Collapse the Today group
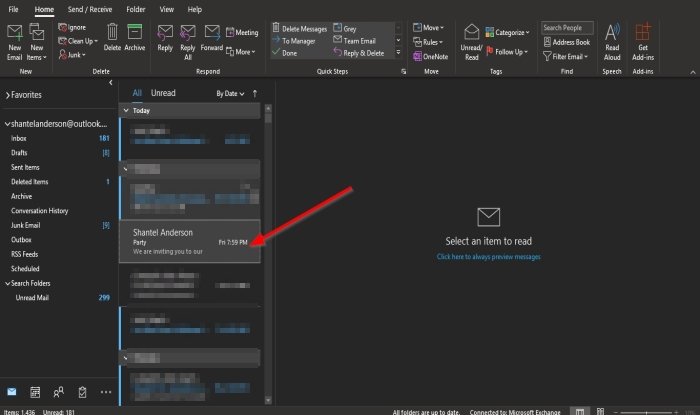 (126, 110)
